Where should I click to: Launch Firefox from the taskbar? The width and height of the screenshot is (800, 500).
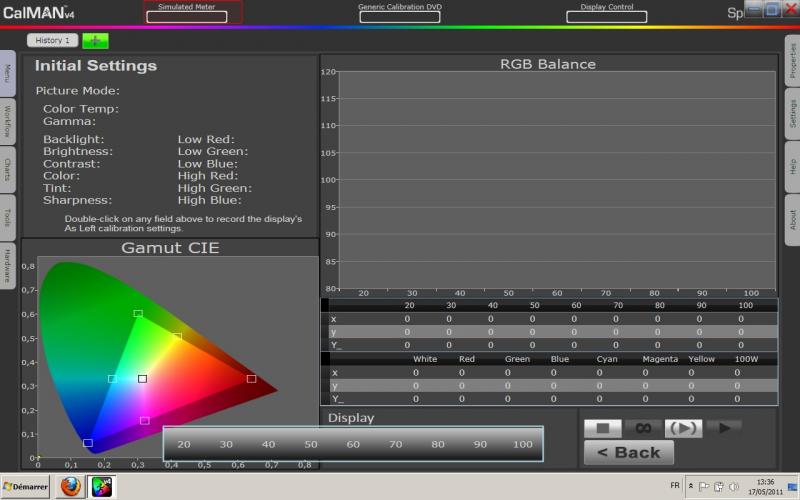coord(70,487)
